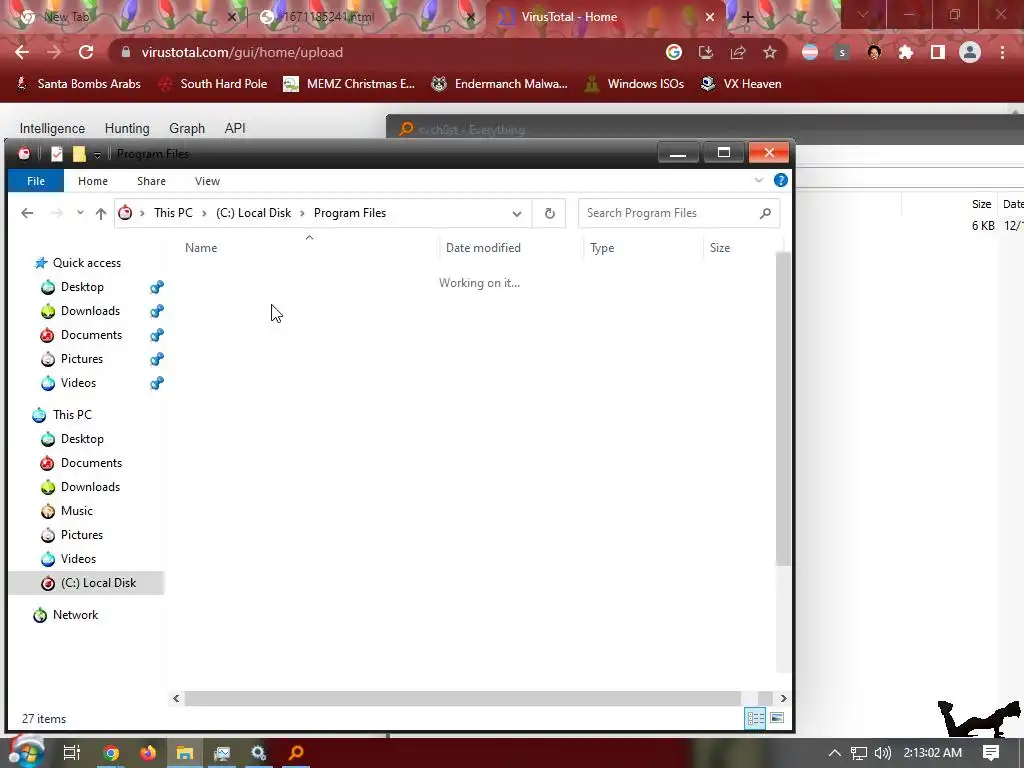Switch to large thumbnails view icon

(776, 718)
